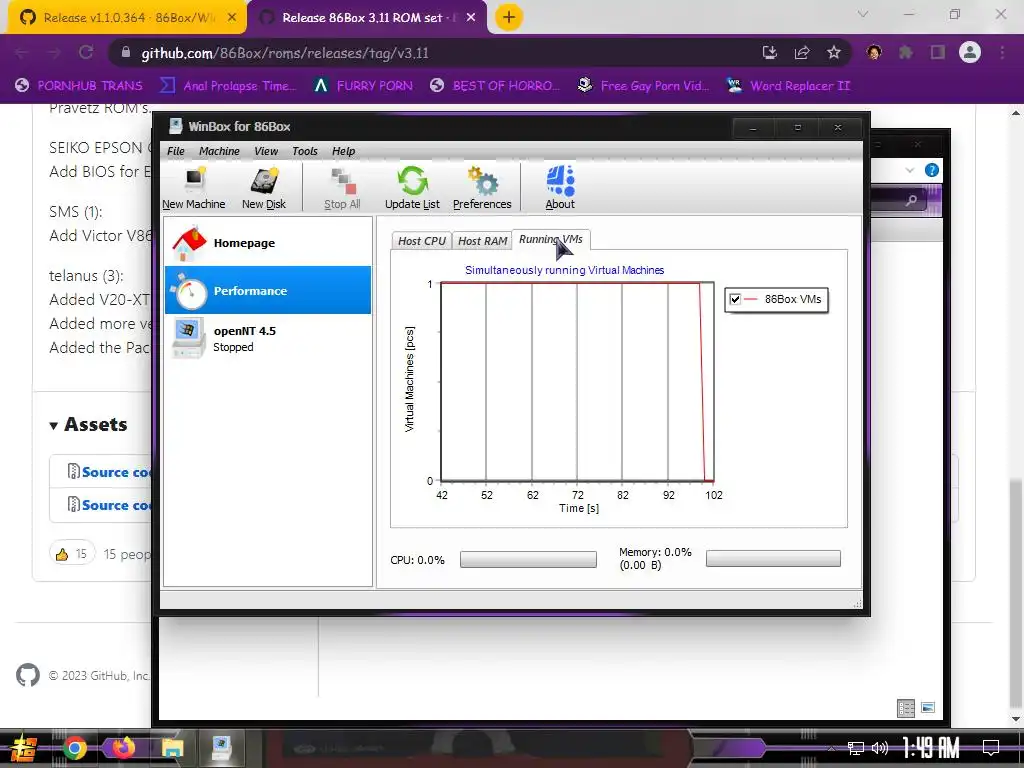1024x768 pixels.
Task: Toggle the 86Box VMs graph checkbox
Action: 735,299
